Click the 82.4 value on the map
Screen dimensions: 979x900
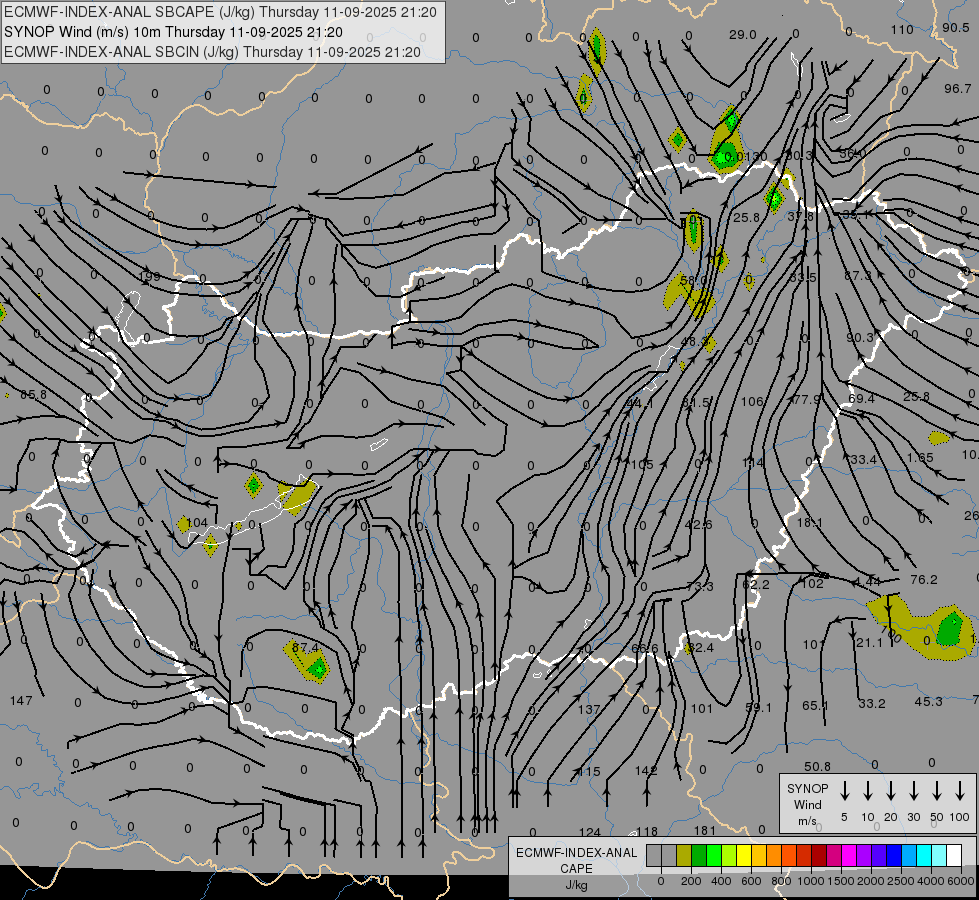[x=701, y=648]
